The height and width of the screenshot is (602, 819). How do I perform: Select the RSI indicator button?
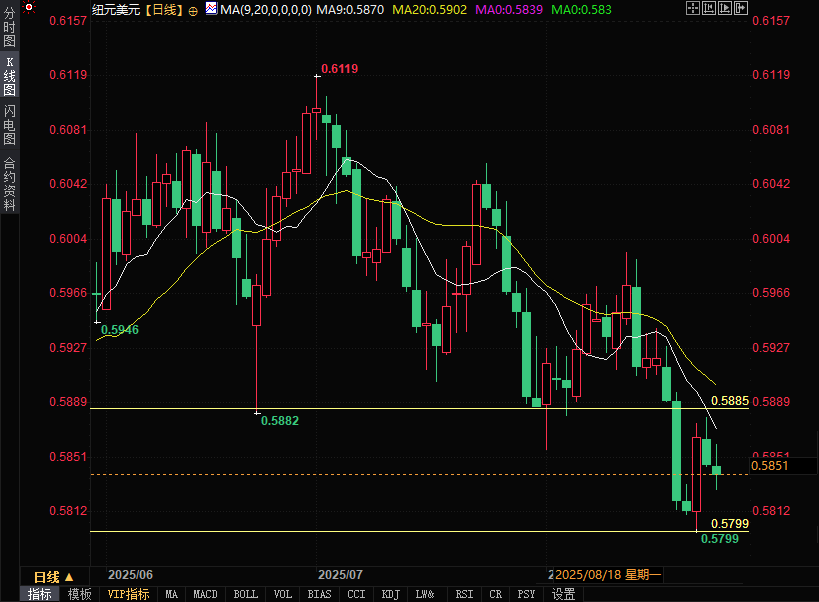(464, 594)
